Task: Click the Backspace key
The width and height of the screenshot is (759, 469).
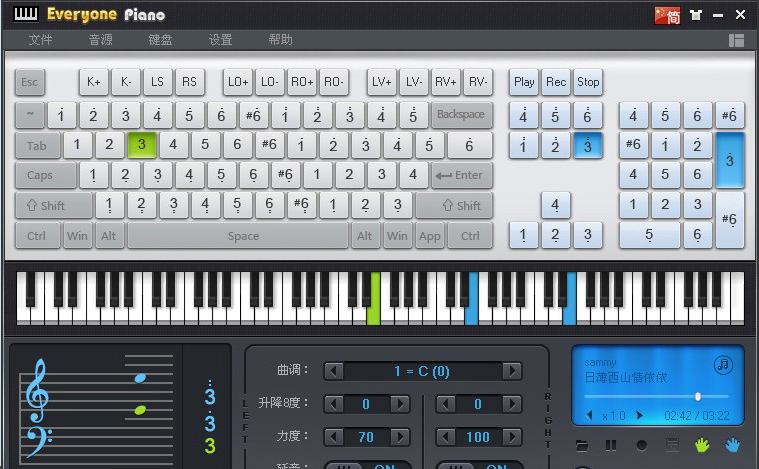Action: tap(461, 115)
